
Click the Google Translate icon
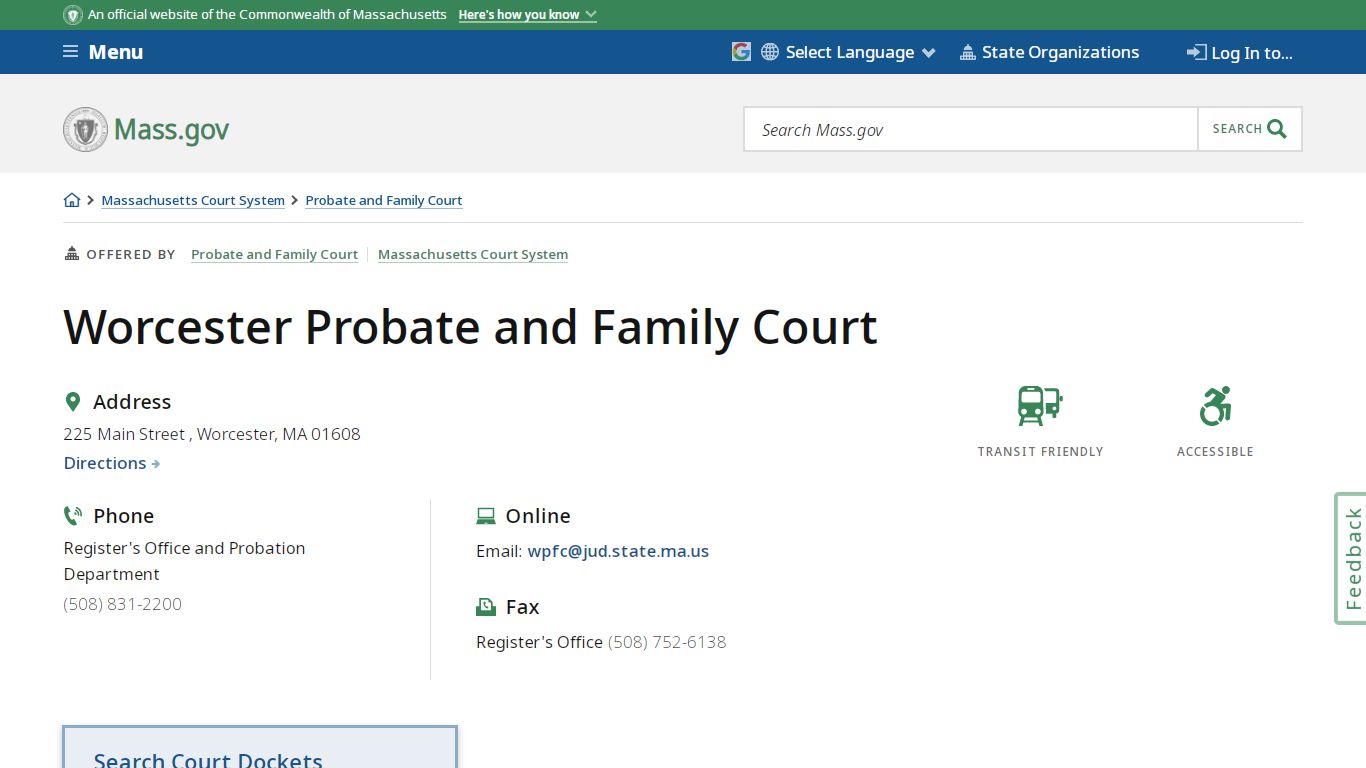tap(741, 52)
